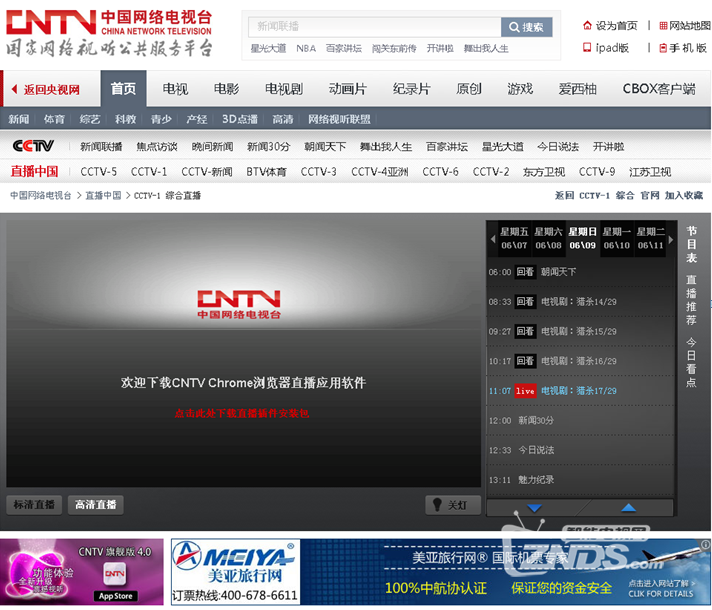712x610 pixels.
Task: Click 返回 CCTV-1 综合 官网 link
Action: click(x=607, y=196)
